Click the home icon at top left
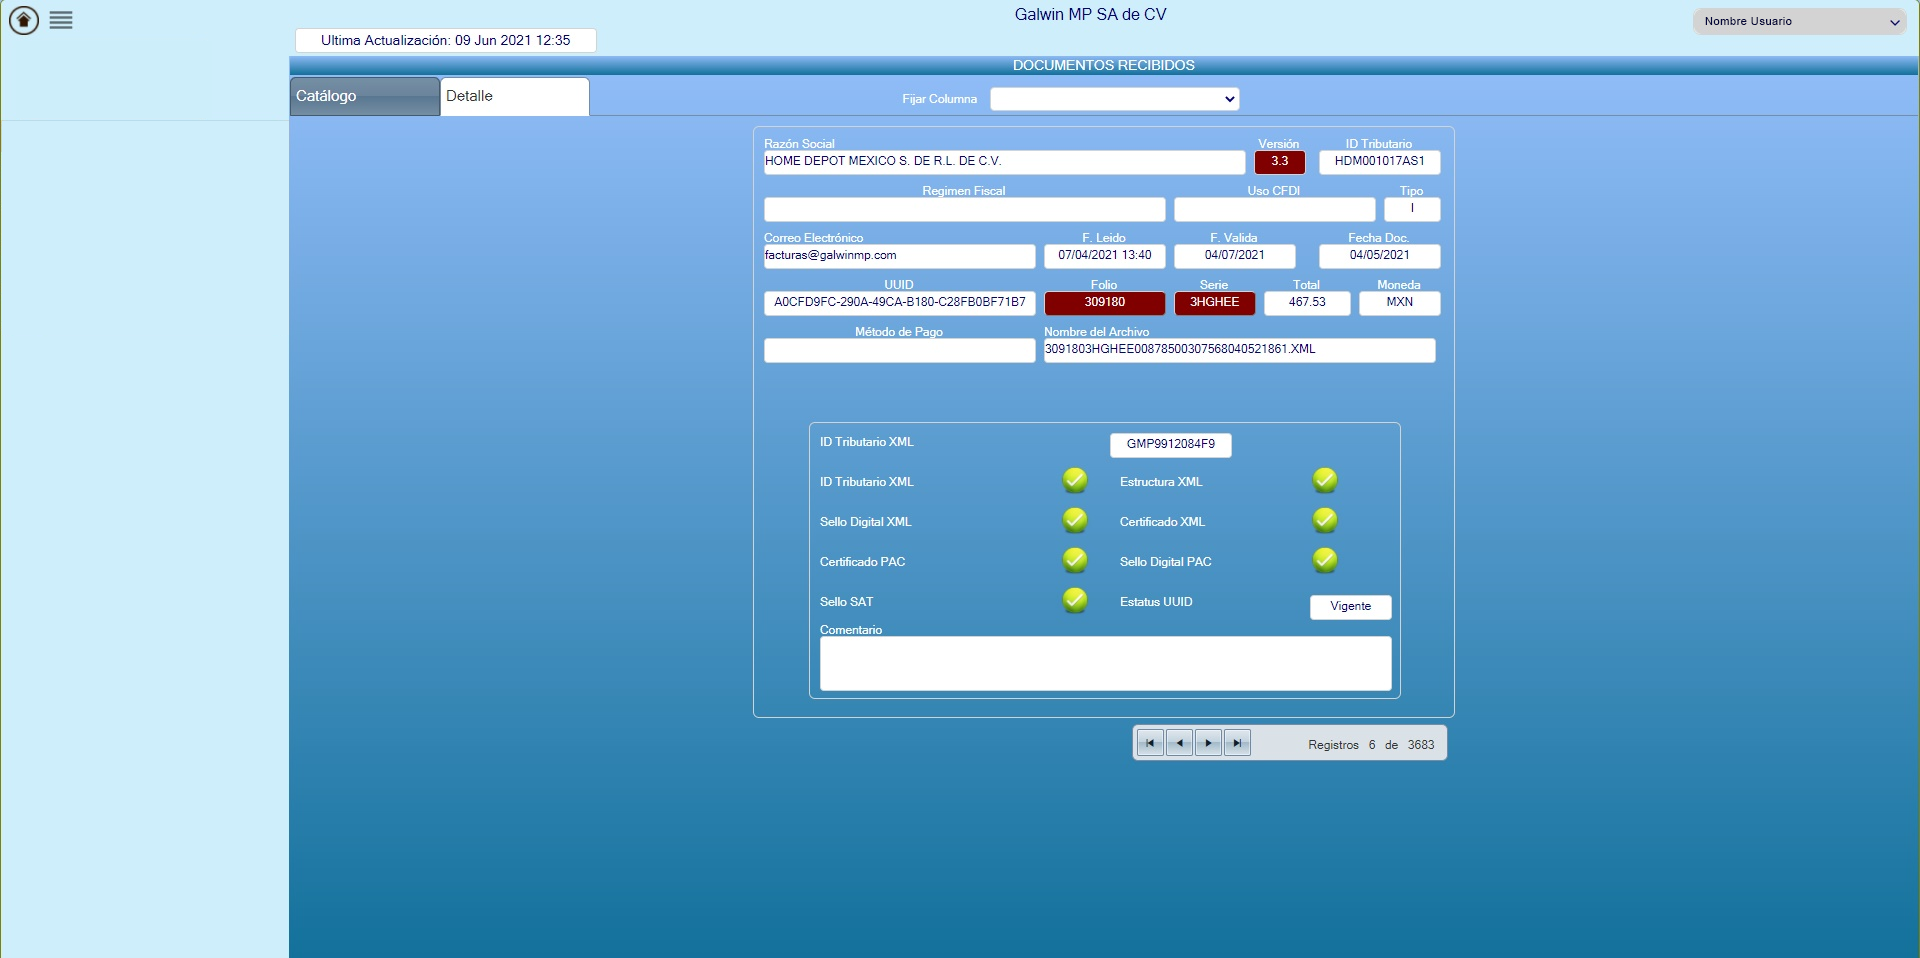The image size is (1920, 958). (x=24, y=20)
